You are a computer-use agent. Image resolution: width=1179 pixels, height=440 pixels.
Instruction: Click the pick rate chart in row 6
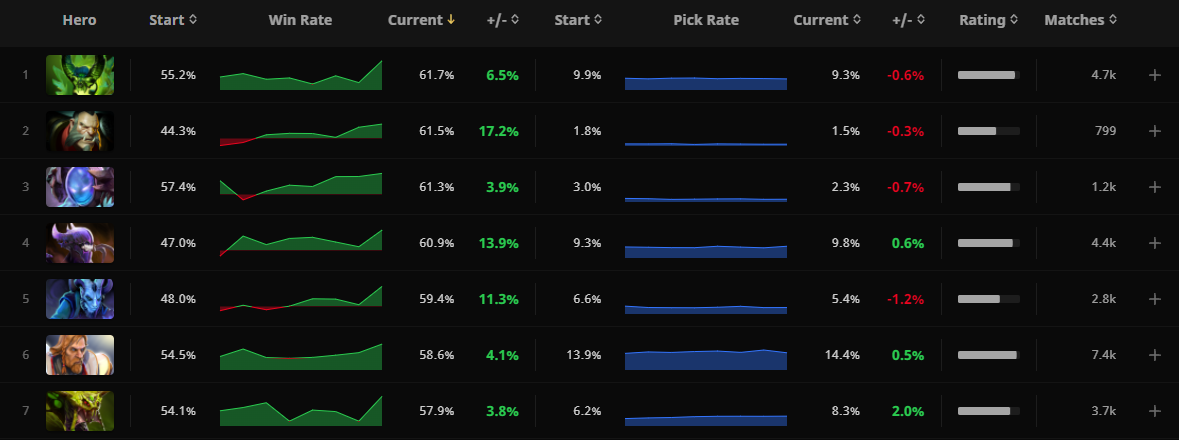click(705, 359)
